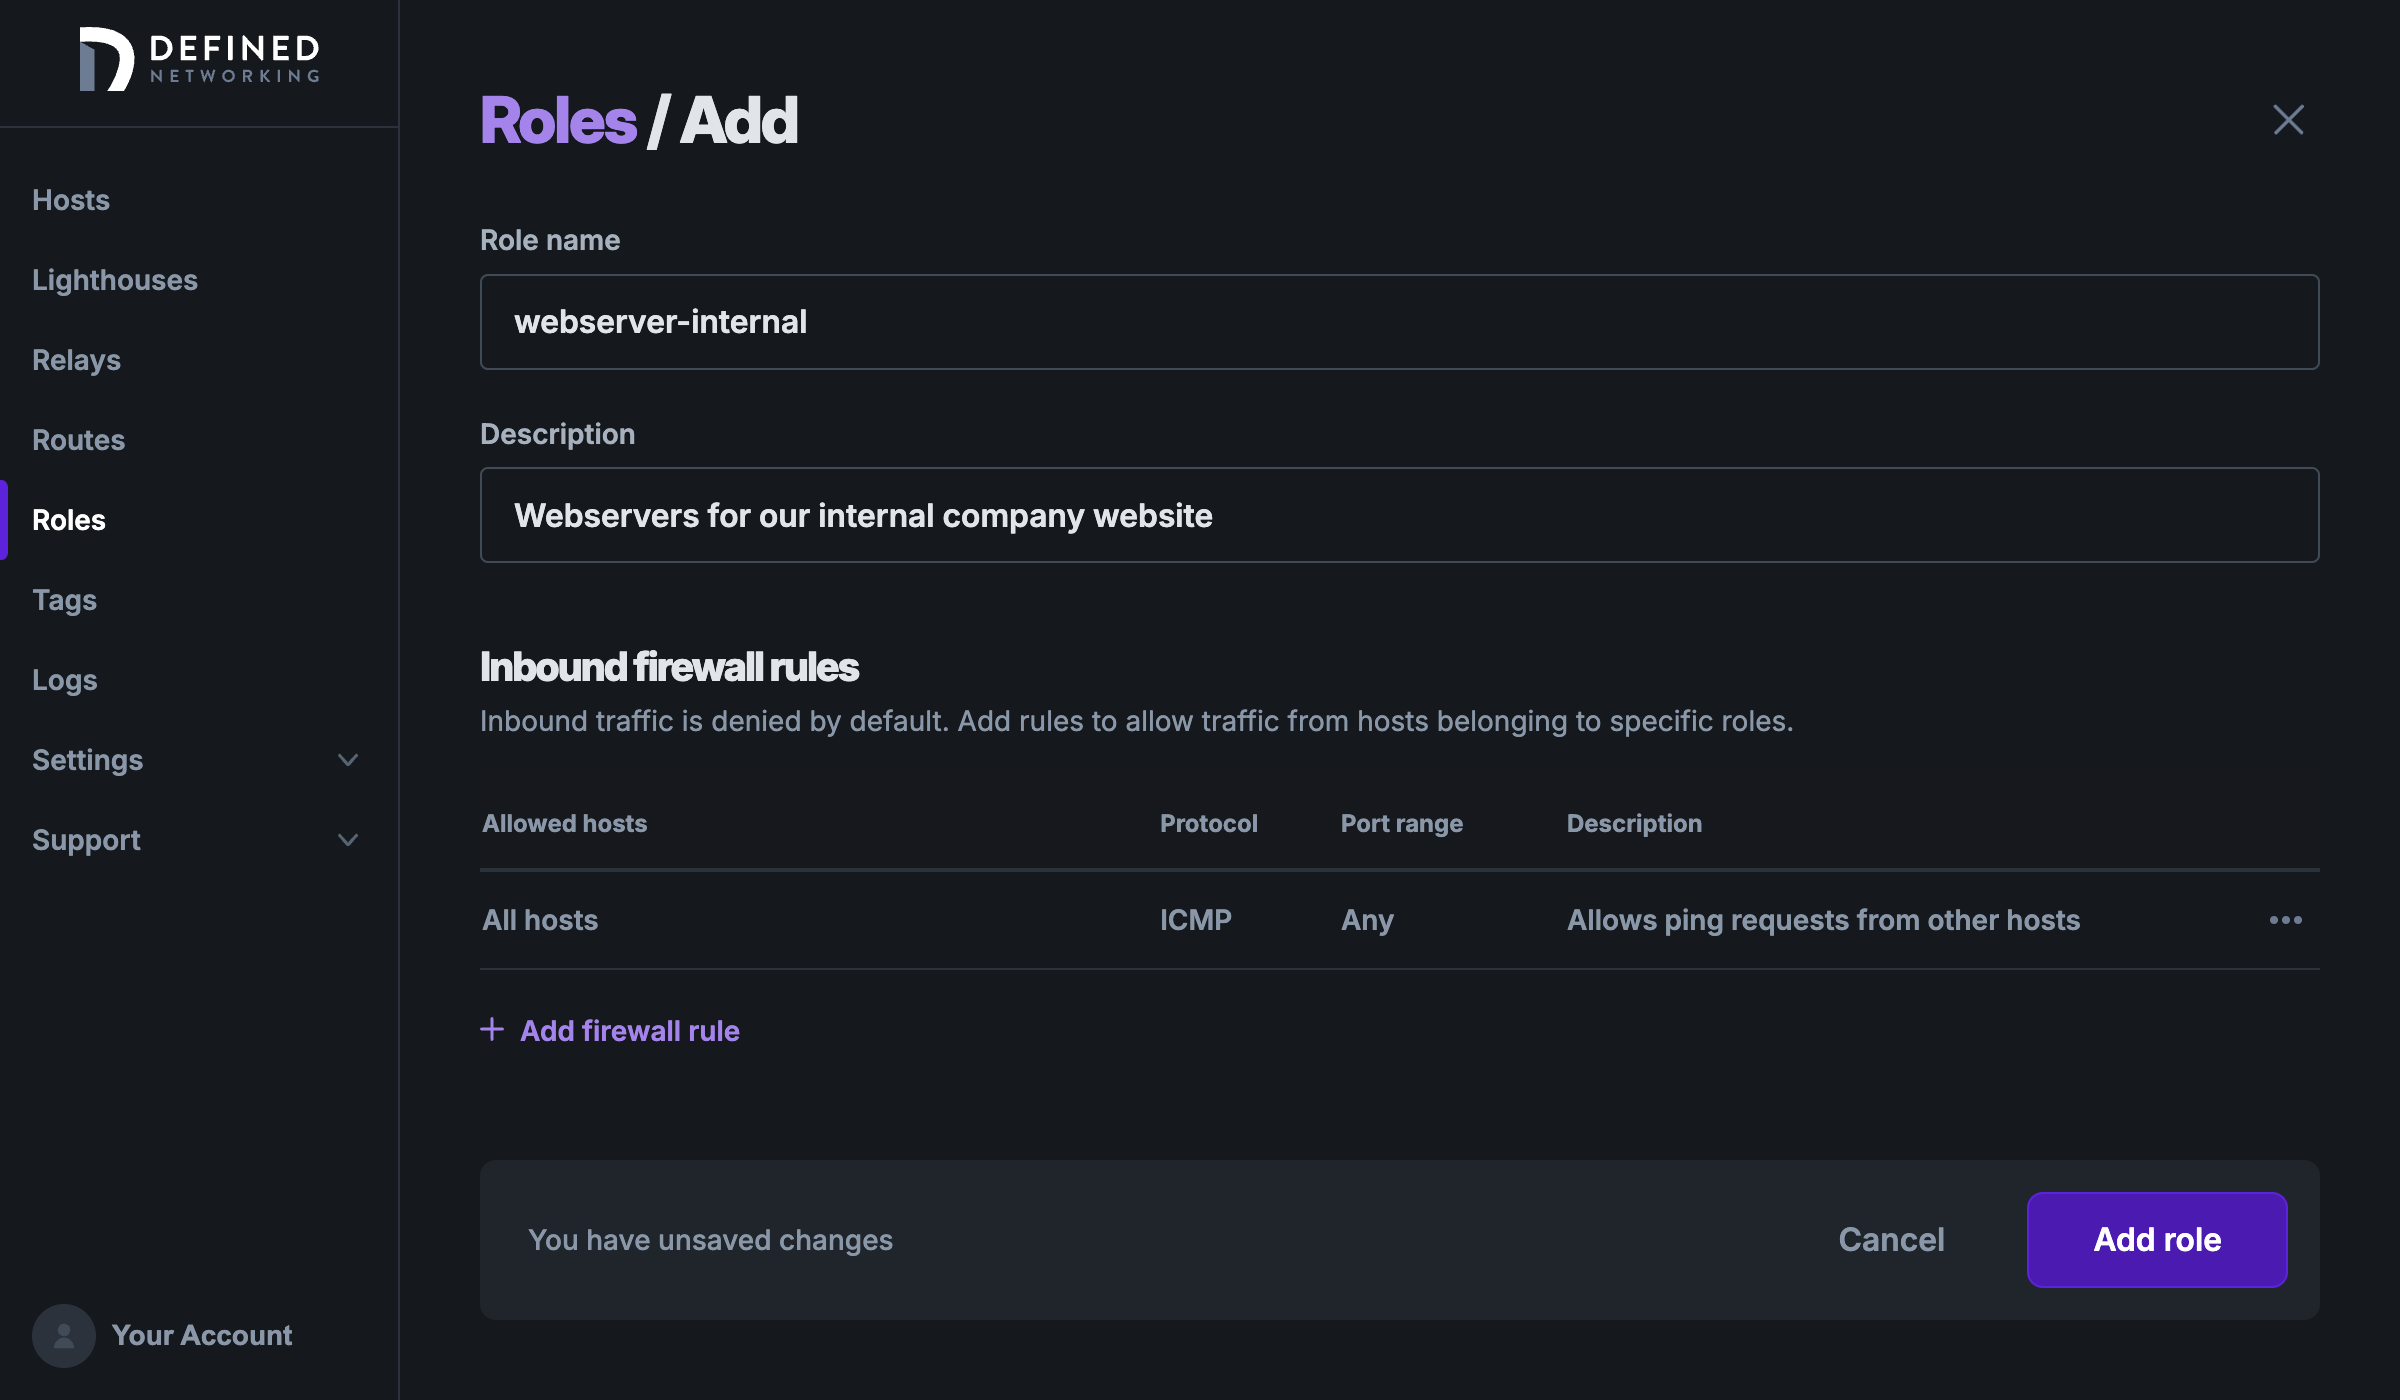Open options menu for the ICMP rule
2400x1400 pixels.
tap(2285, 920)
